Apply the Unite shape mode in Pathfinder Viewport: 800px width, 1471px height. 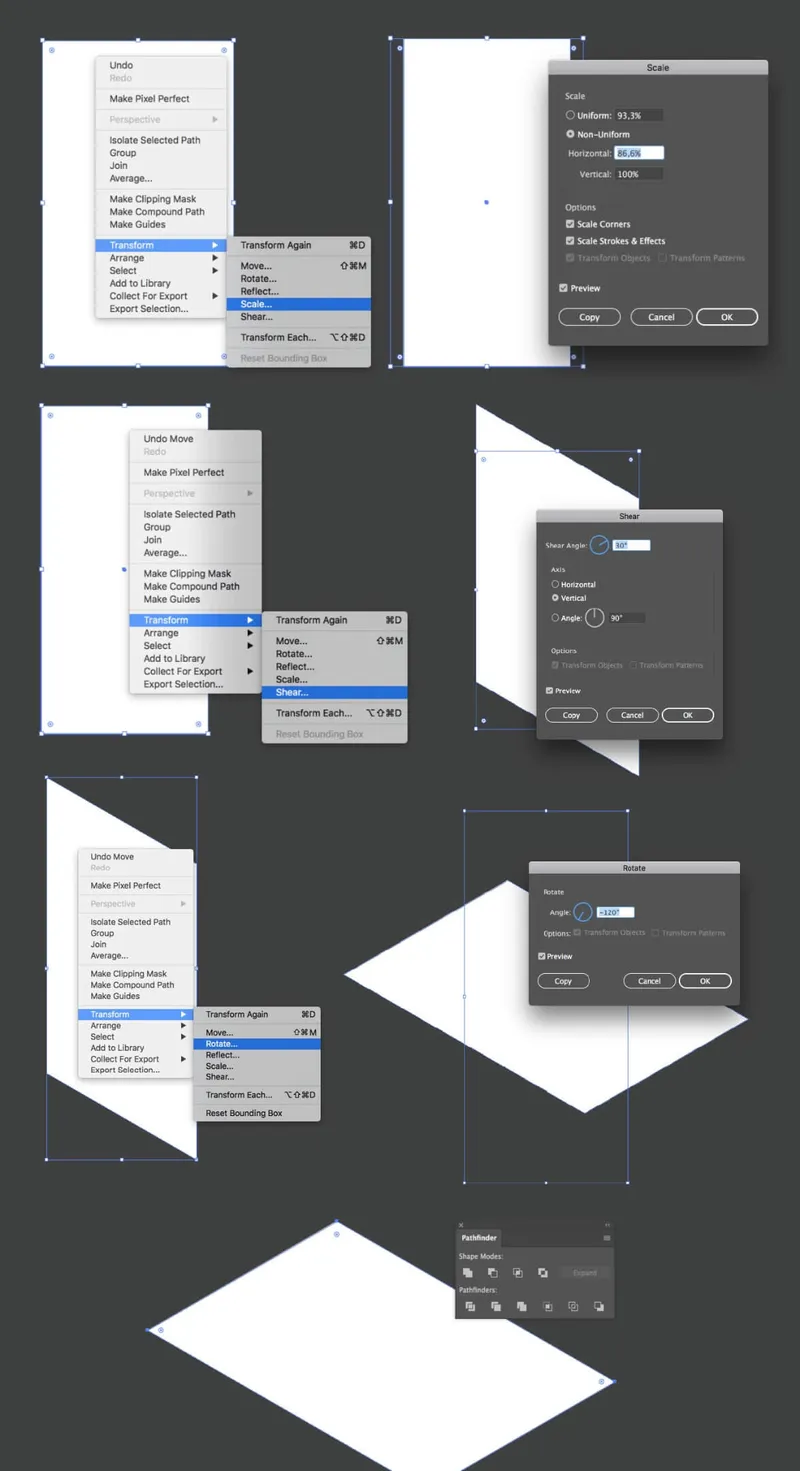tap(468, 1273)
